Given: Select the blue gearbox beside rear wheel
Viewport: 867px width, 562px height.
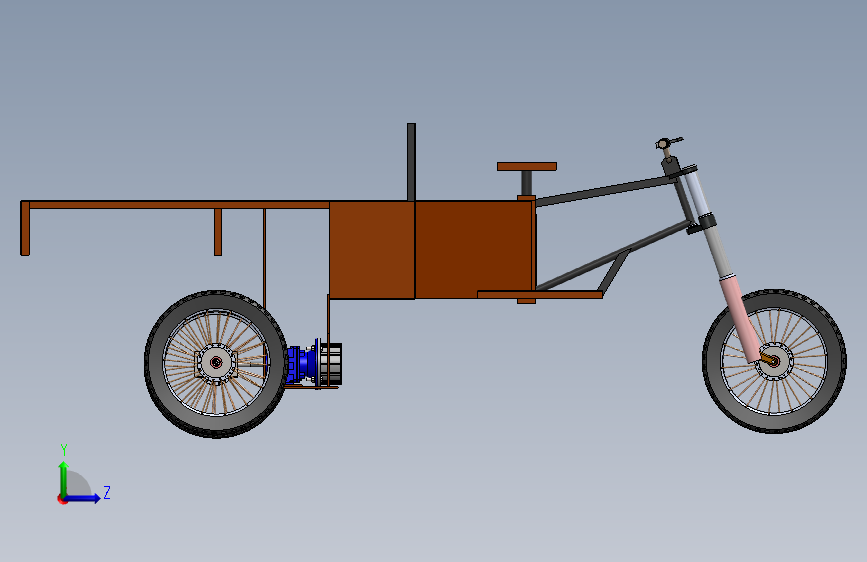Looking at the screenshot, I should [x=302, y=363].
